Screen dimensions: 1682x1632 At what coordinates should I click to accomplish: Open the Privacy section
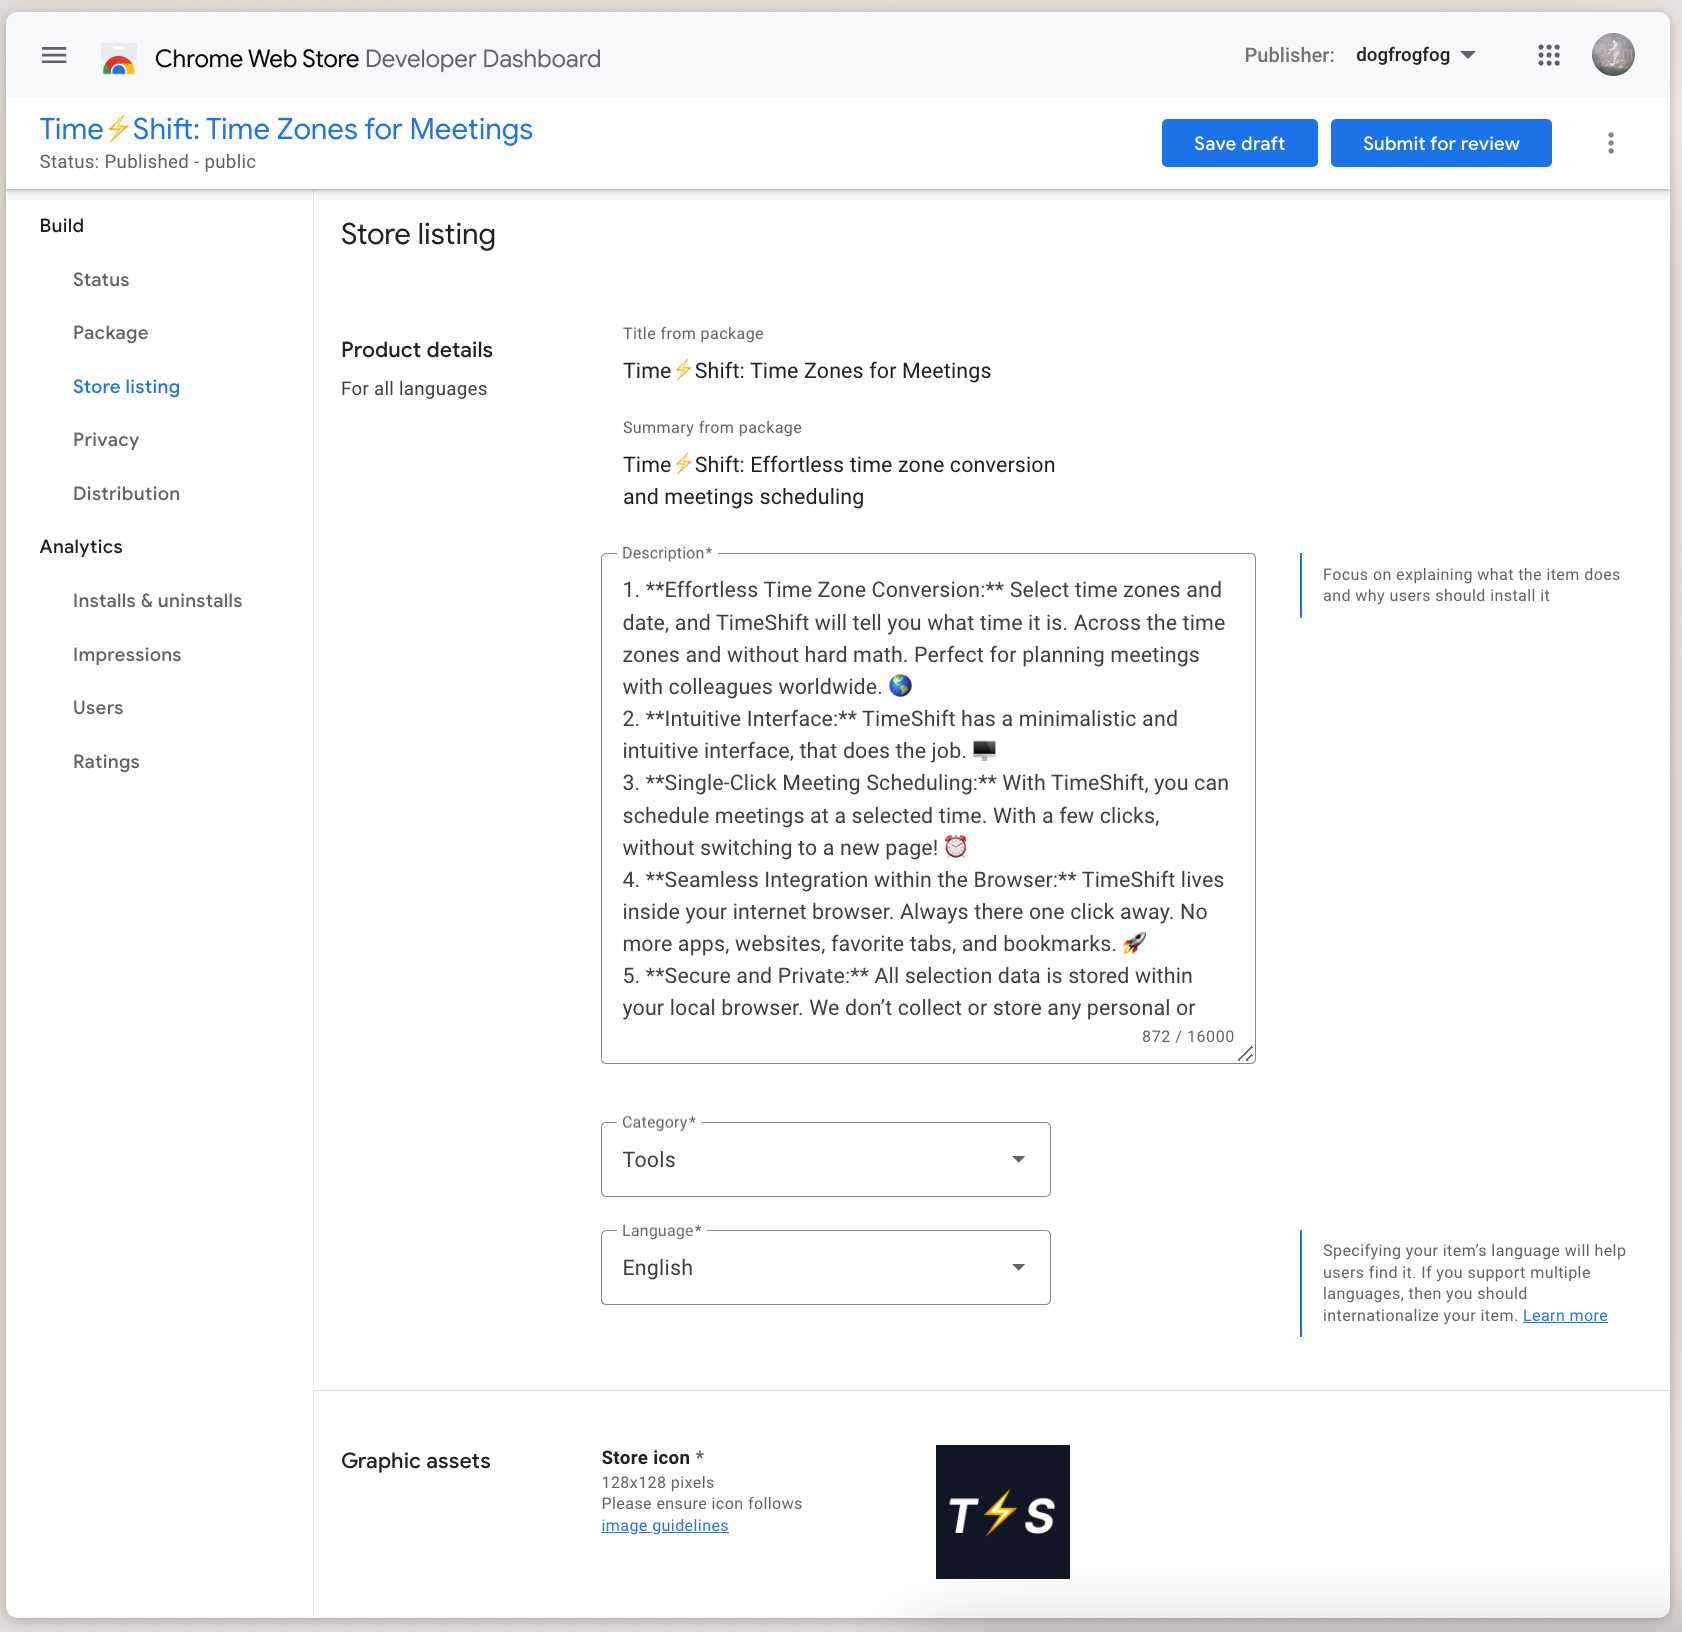click(106, 440)
